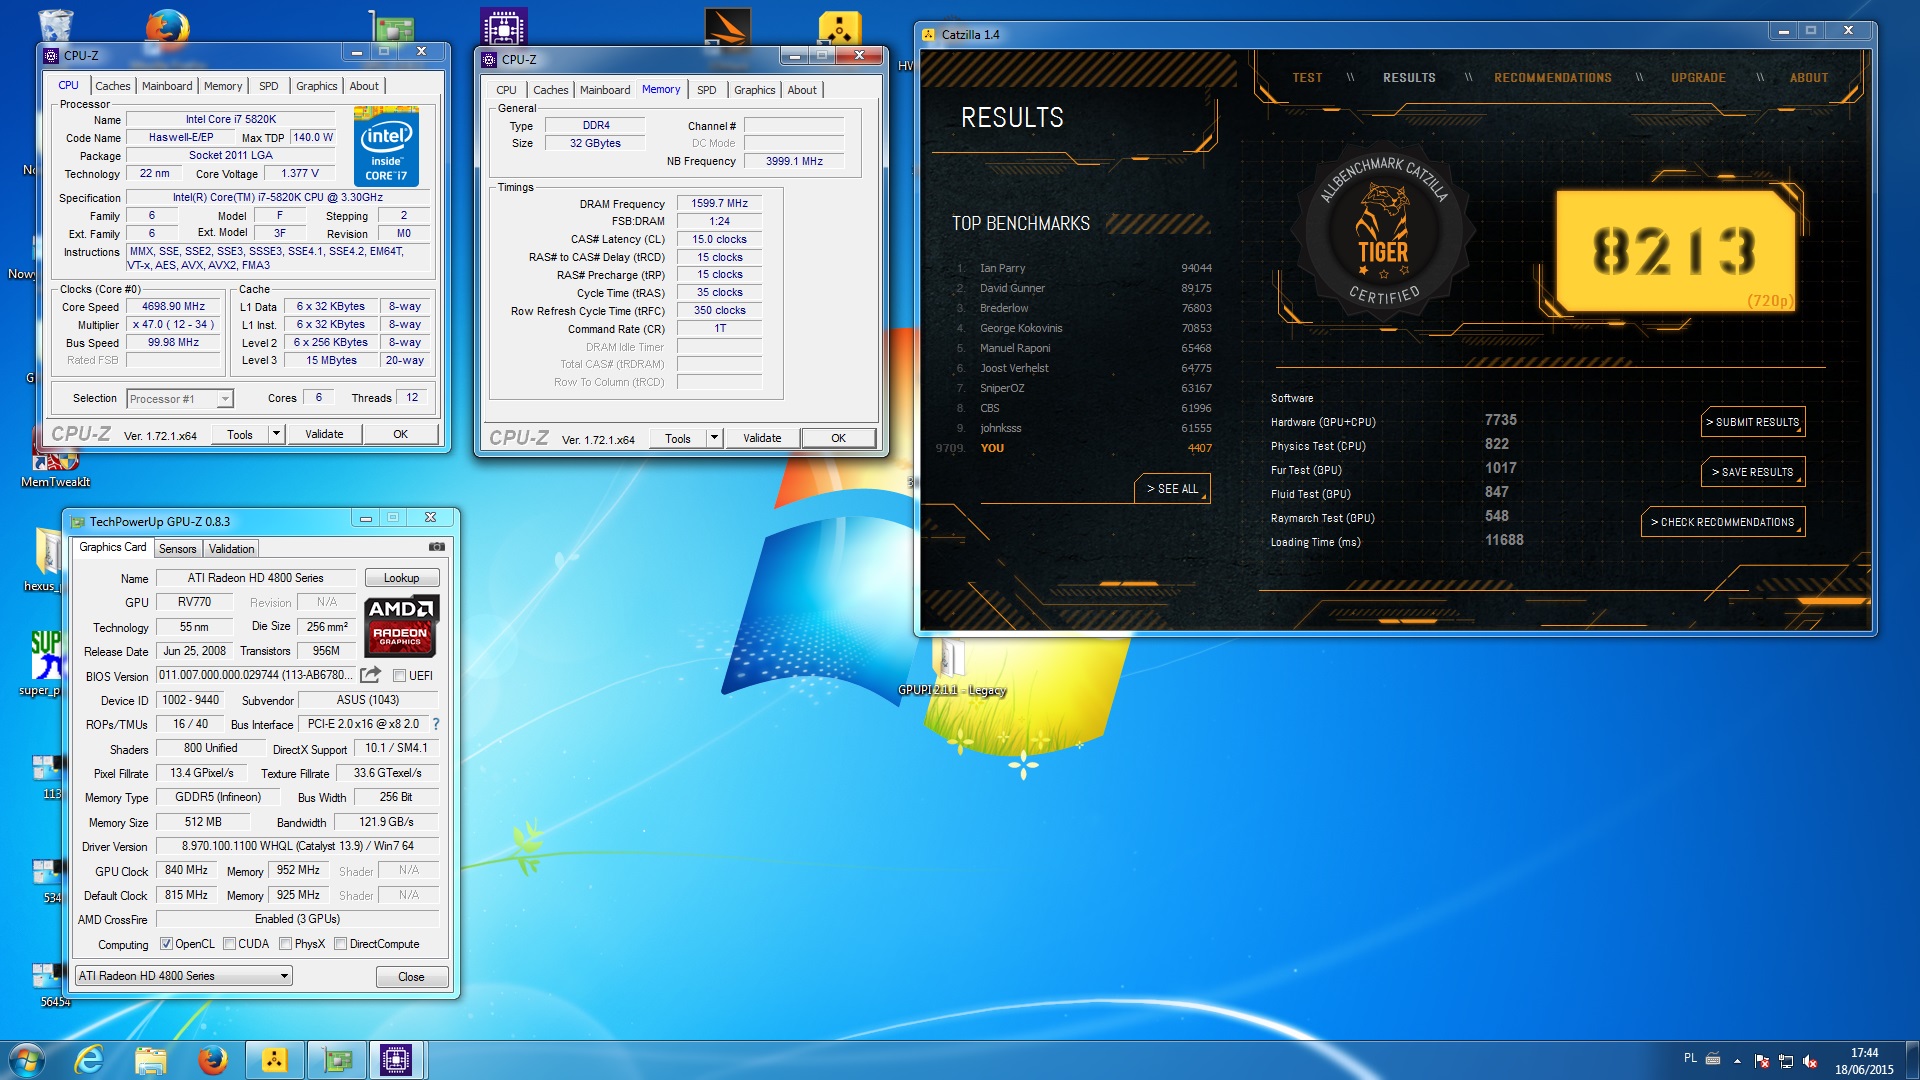Click the muted volume tray icon

click(1810, 1061)
